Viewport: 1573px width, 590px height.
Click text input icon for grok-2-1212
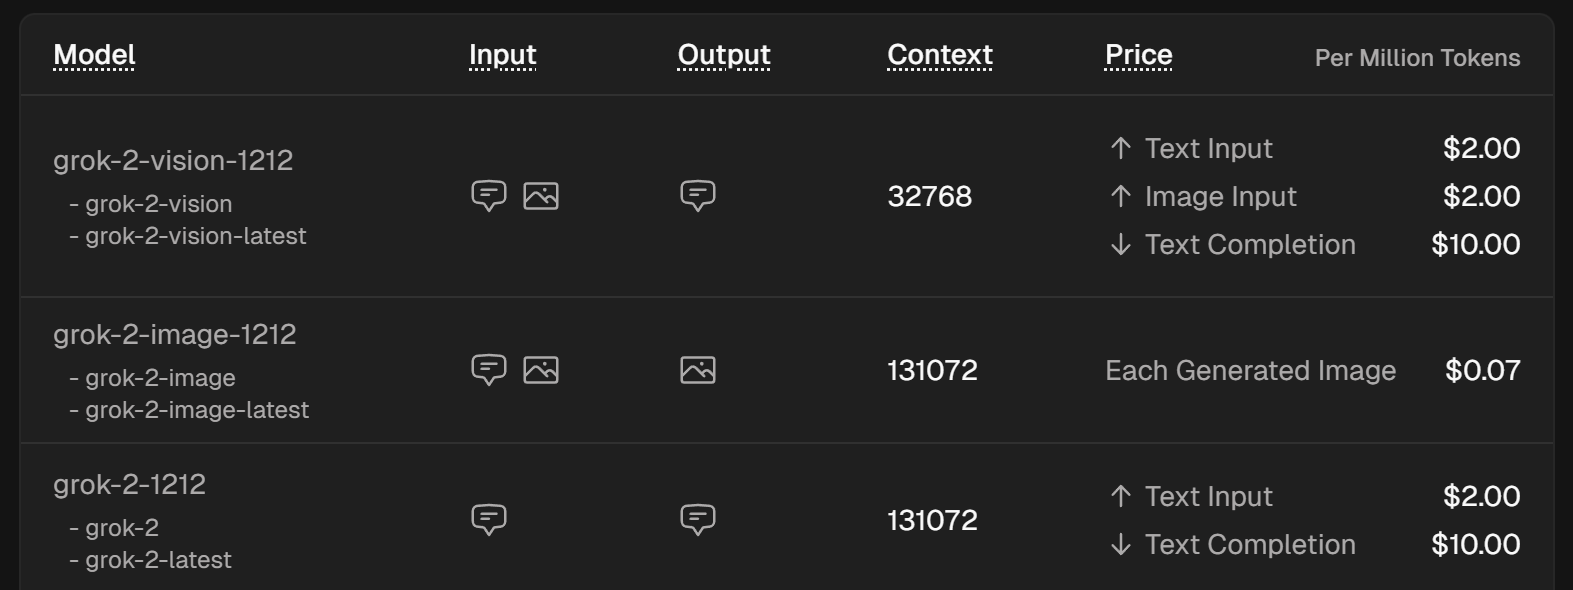[x=489, y=519]
